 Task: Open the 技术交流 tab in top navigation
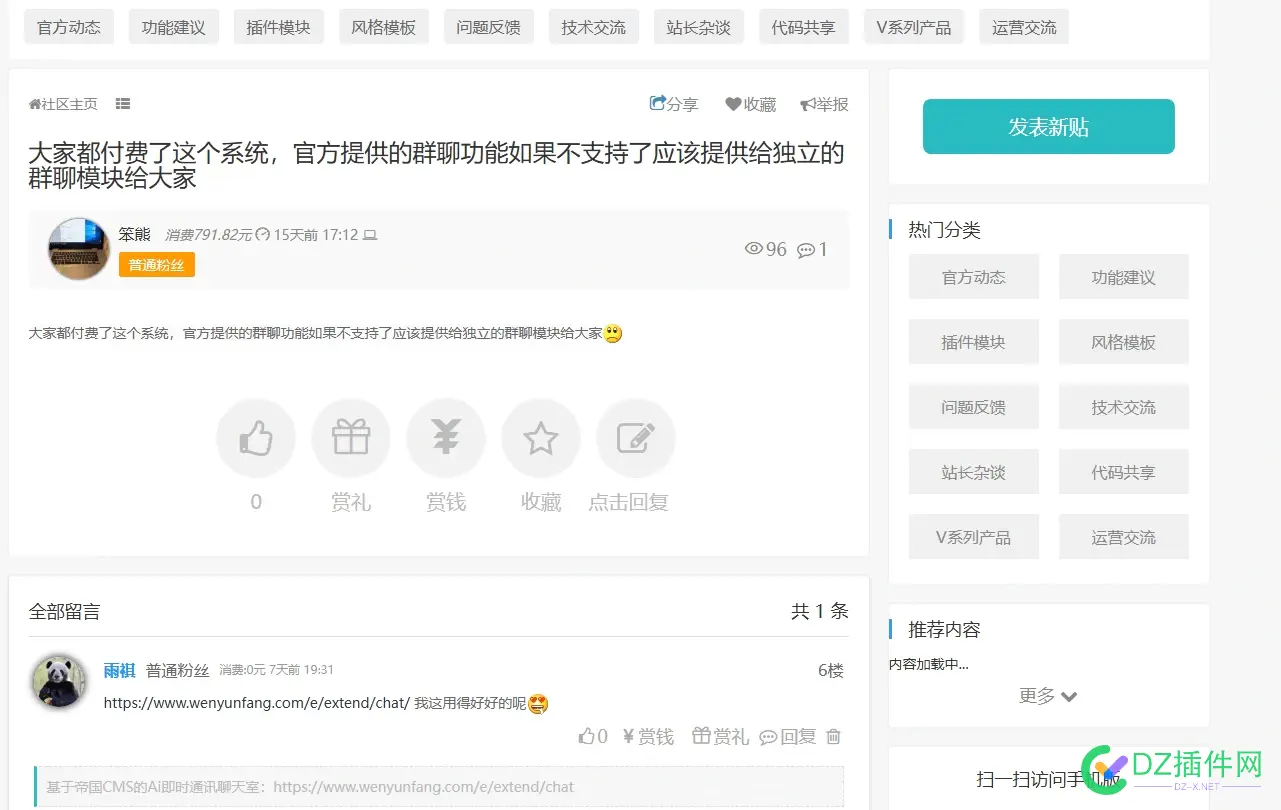tap(594, 27)
